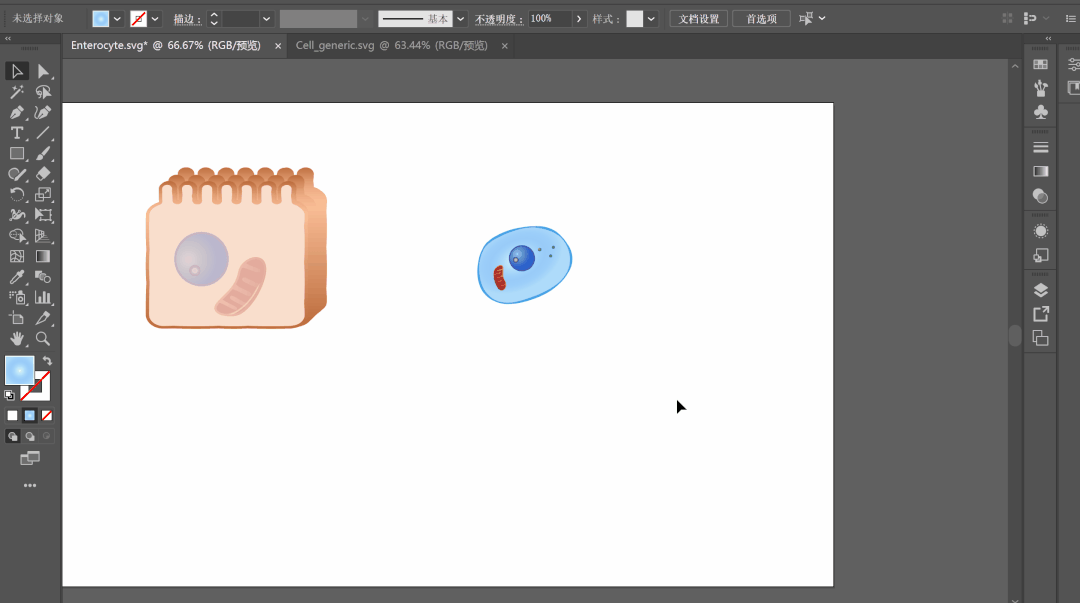1080x603 pixels.
Task: Activate the Enterocyte.svg document tab
Action: (165, 46)
